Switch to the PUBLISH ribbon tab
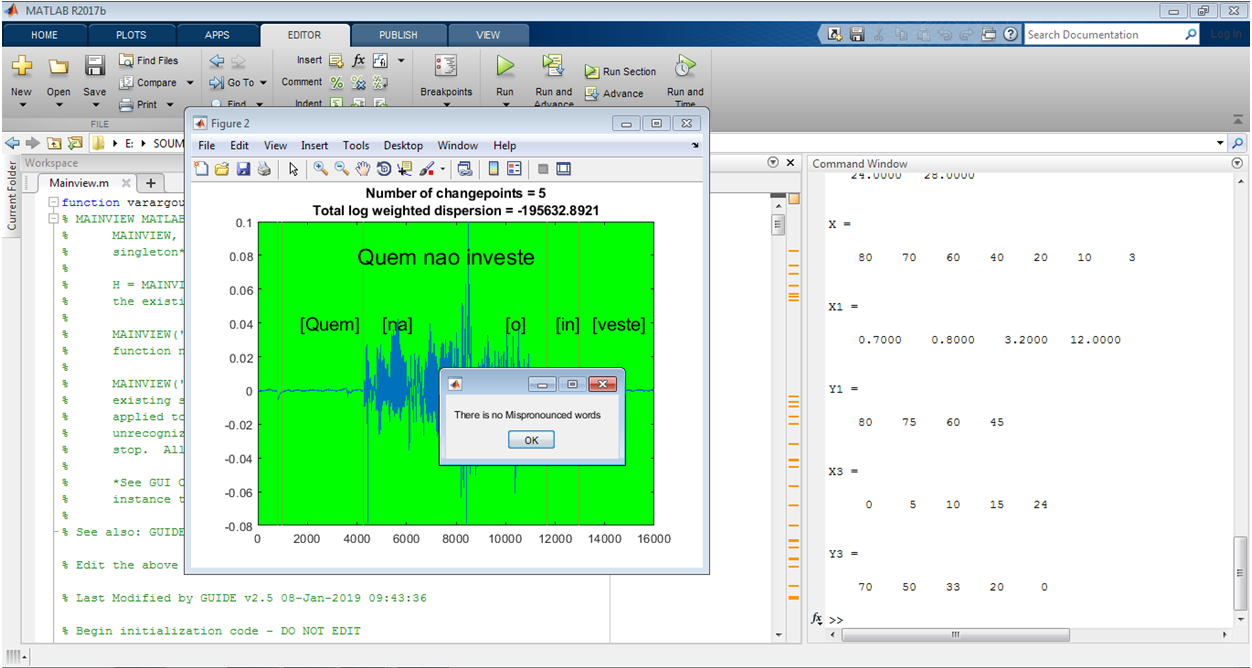Screen dimensions: 1252x668 [x=398, y=35]
